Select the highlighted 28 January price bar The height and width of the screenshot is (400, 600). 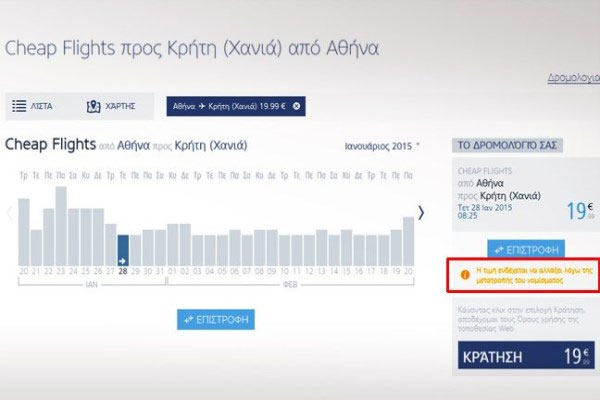point(123,249)
